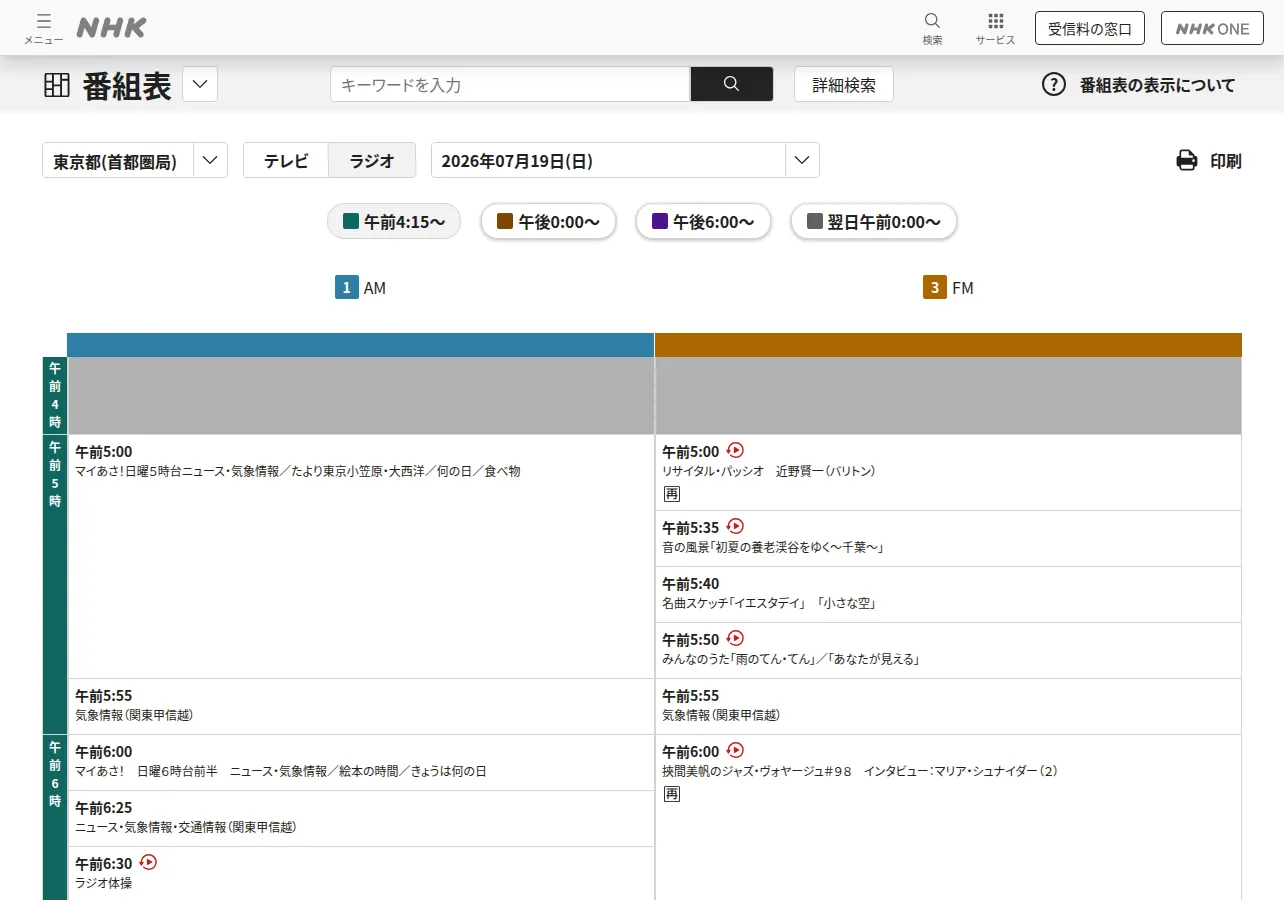Open the date selector 2026年07月19日(日)
The width and height of the screenshot is (1284, 900).
tap(625, 160)
